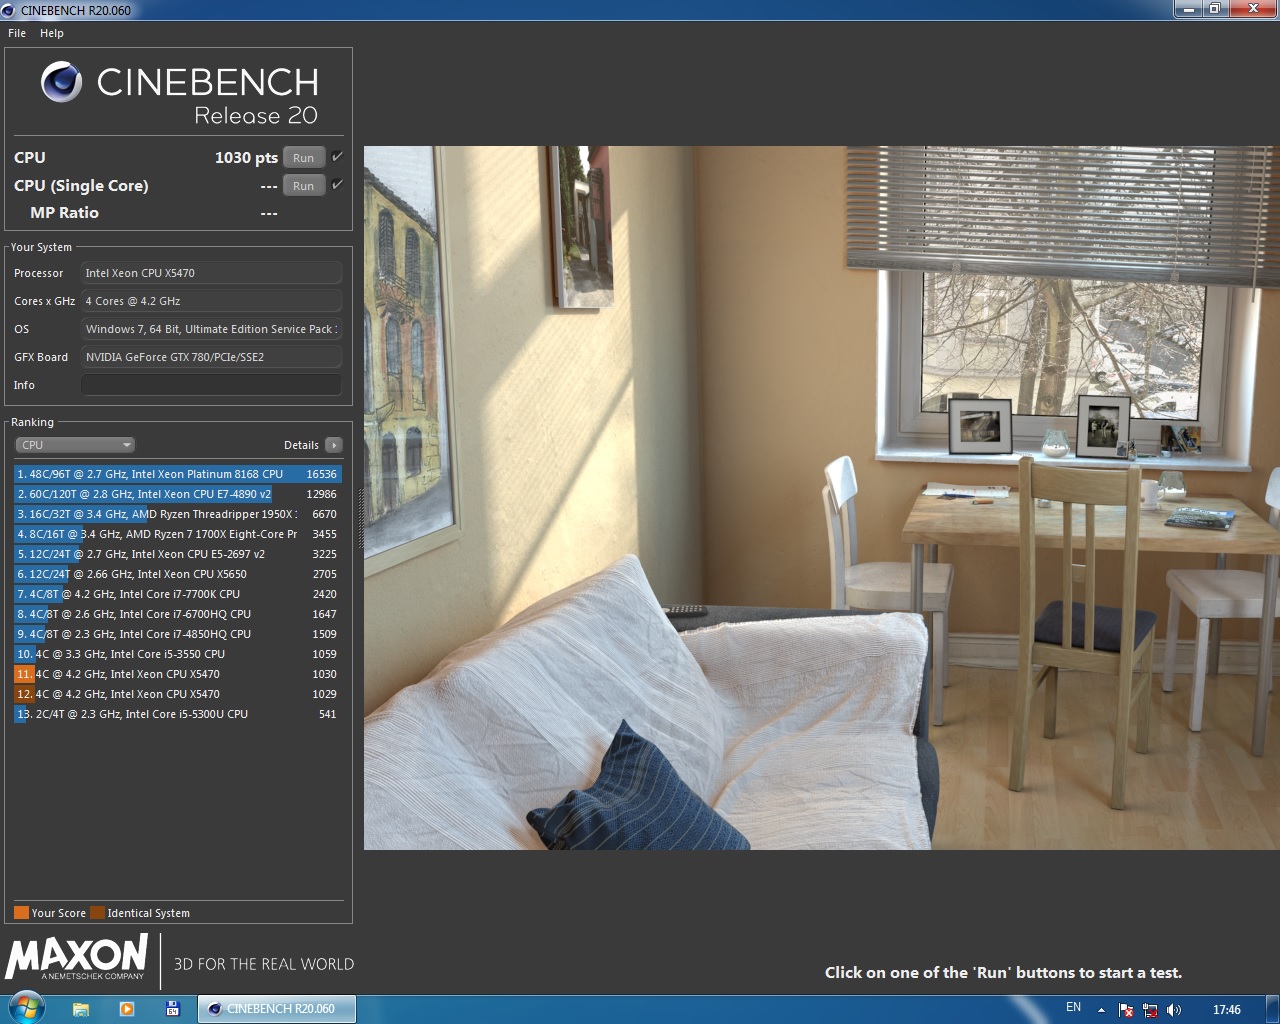Close the CINEBENCH window
Viewport: 1280px width, 1024px height.
(1251, 9)
